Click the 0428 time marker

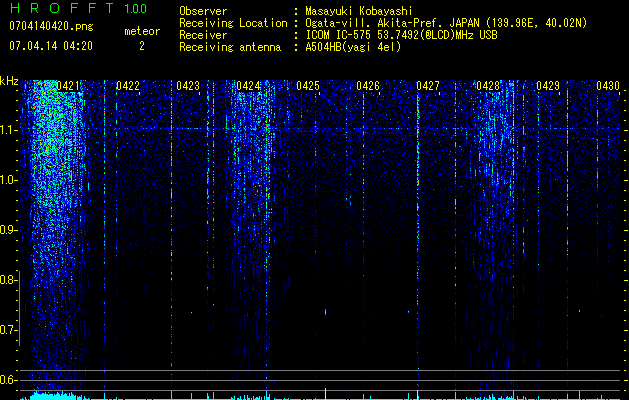488,86
